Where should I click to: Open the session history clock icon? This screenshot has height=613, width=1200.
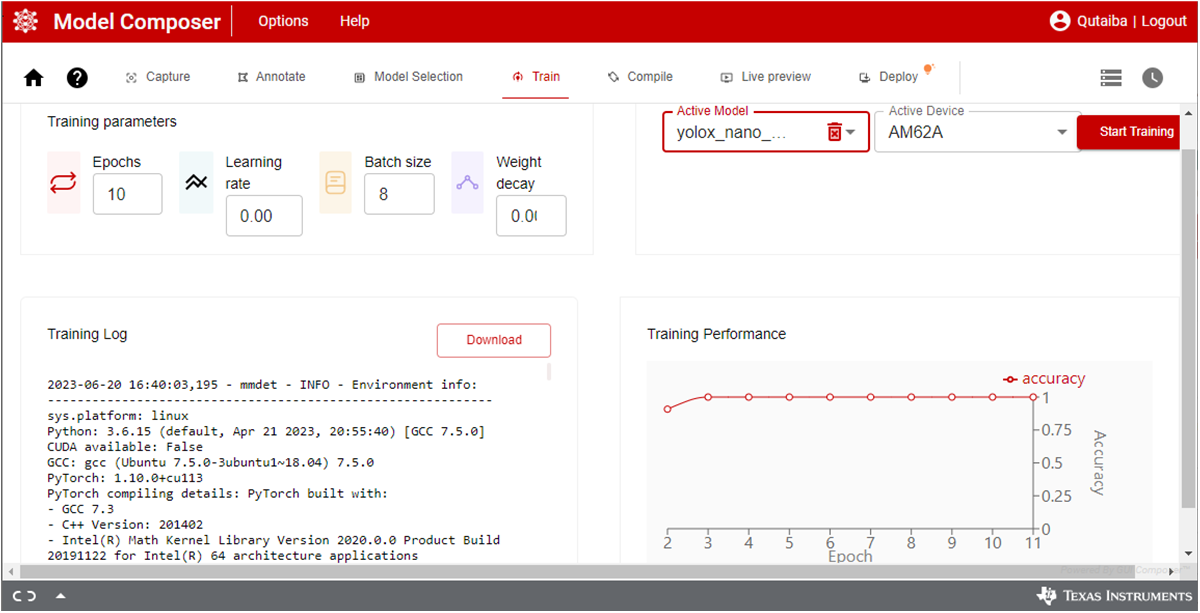click(x=1152, y=77)
